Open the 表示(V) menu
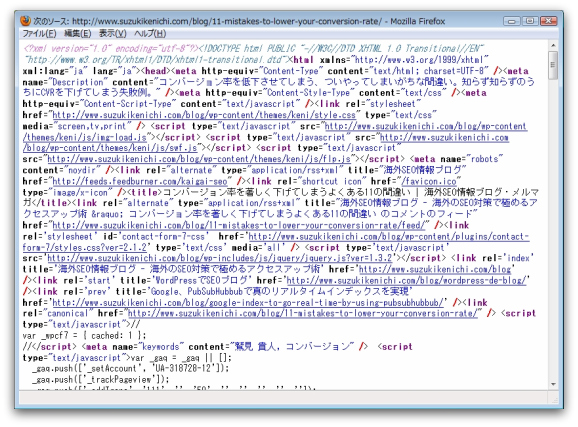The width and height of the screenshot is (578, 427). pos(112,34)
